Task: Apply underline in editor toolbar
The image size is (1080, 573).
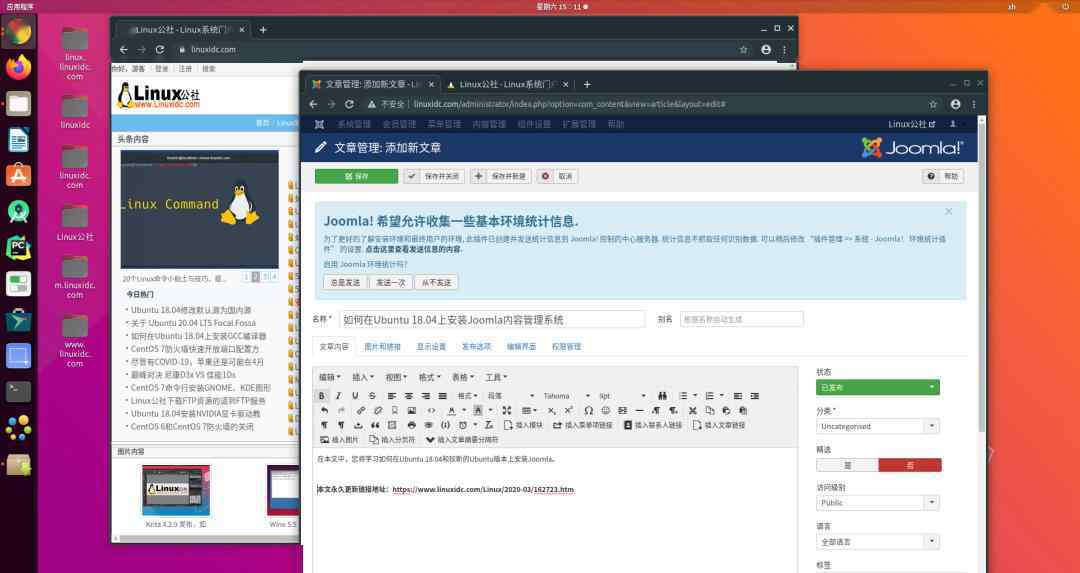Action: click(x=355, y=396)
